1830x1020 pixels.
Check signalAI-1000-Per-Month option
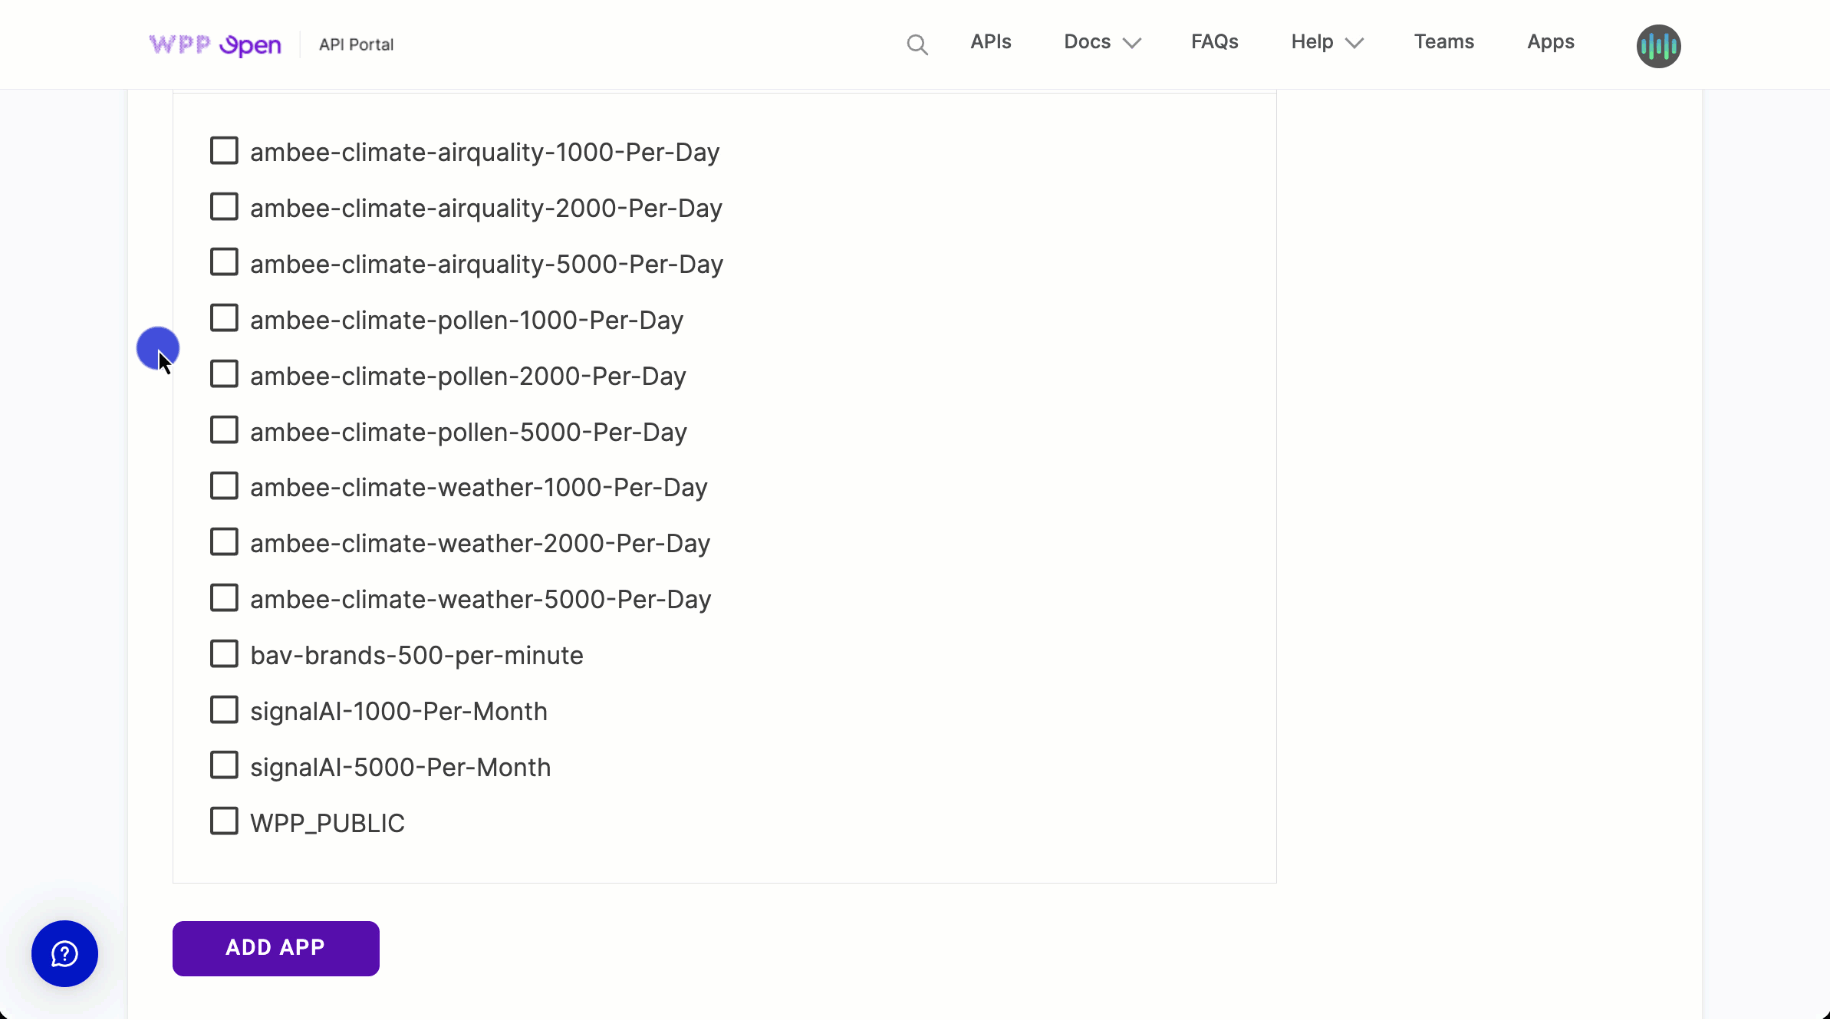[x=224, y=710]
